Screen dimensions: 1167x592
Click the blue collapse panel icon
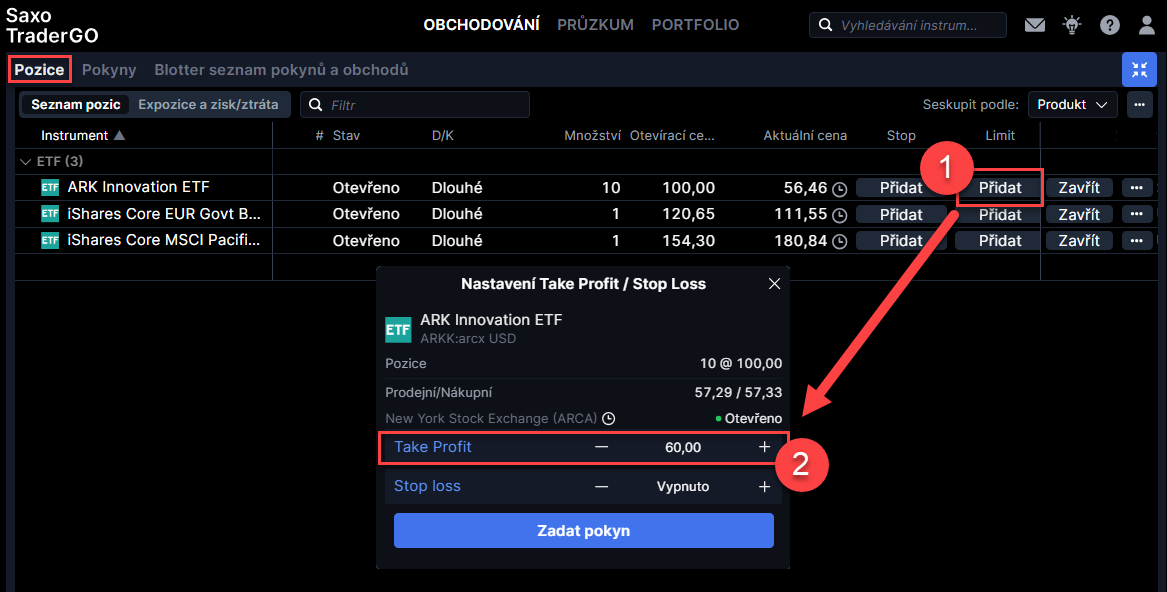(x=1139, y=70)
